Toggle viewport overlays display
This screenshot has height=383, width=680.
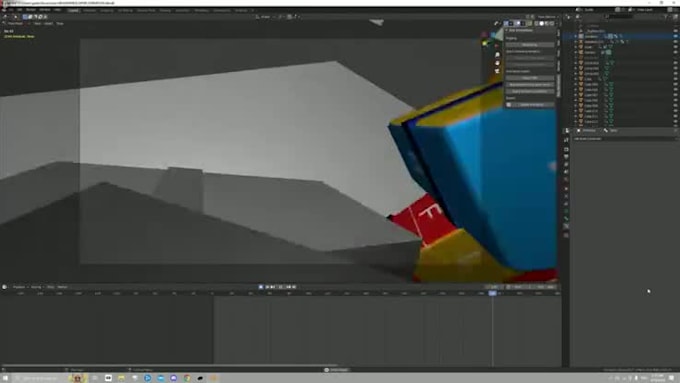518,23
